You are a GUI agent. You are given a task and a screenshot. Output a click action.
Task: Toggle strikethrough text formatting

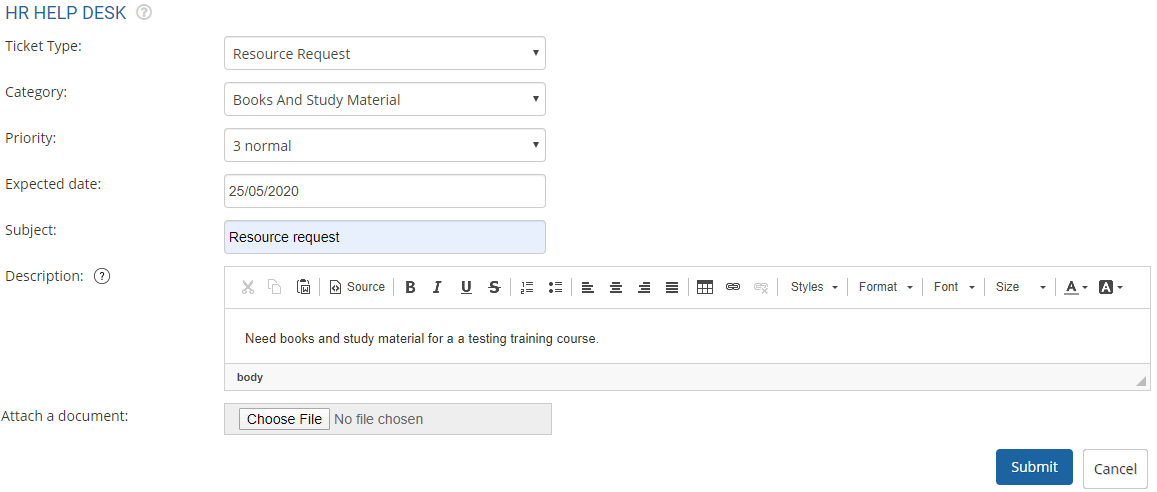[x=494, y=287]
